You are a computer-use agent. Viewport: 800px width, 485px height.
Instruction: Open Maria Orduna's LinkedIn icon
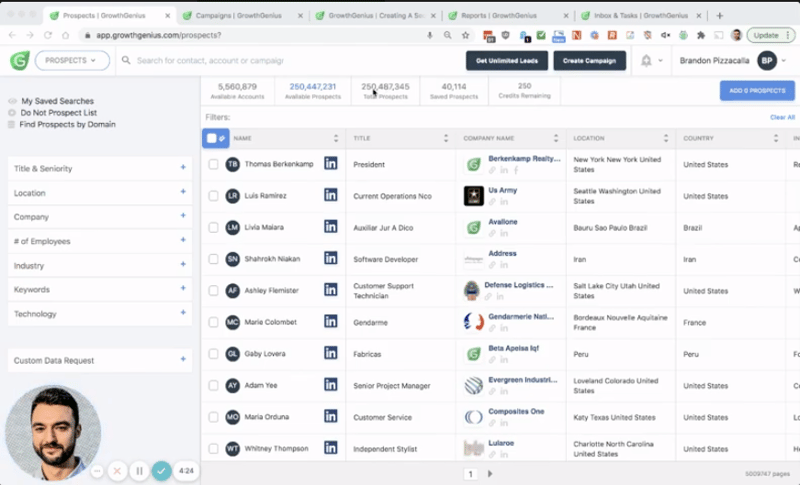pyautogui.click(x=331, y=416)
